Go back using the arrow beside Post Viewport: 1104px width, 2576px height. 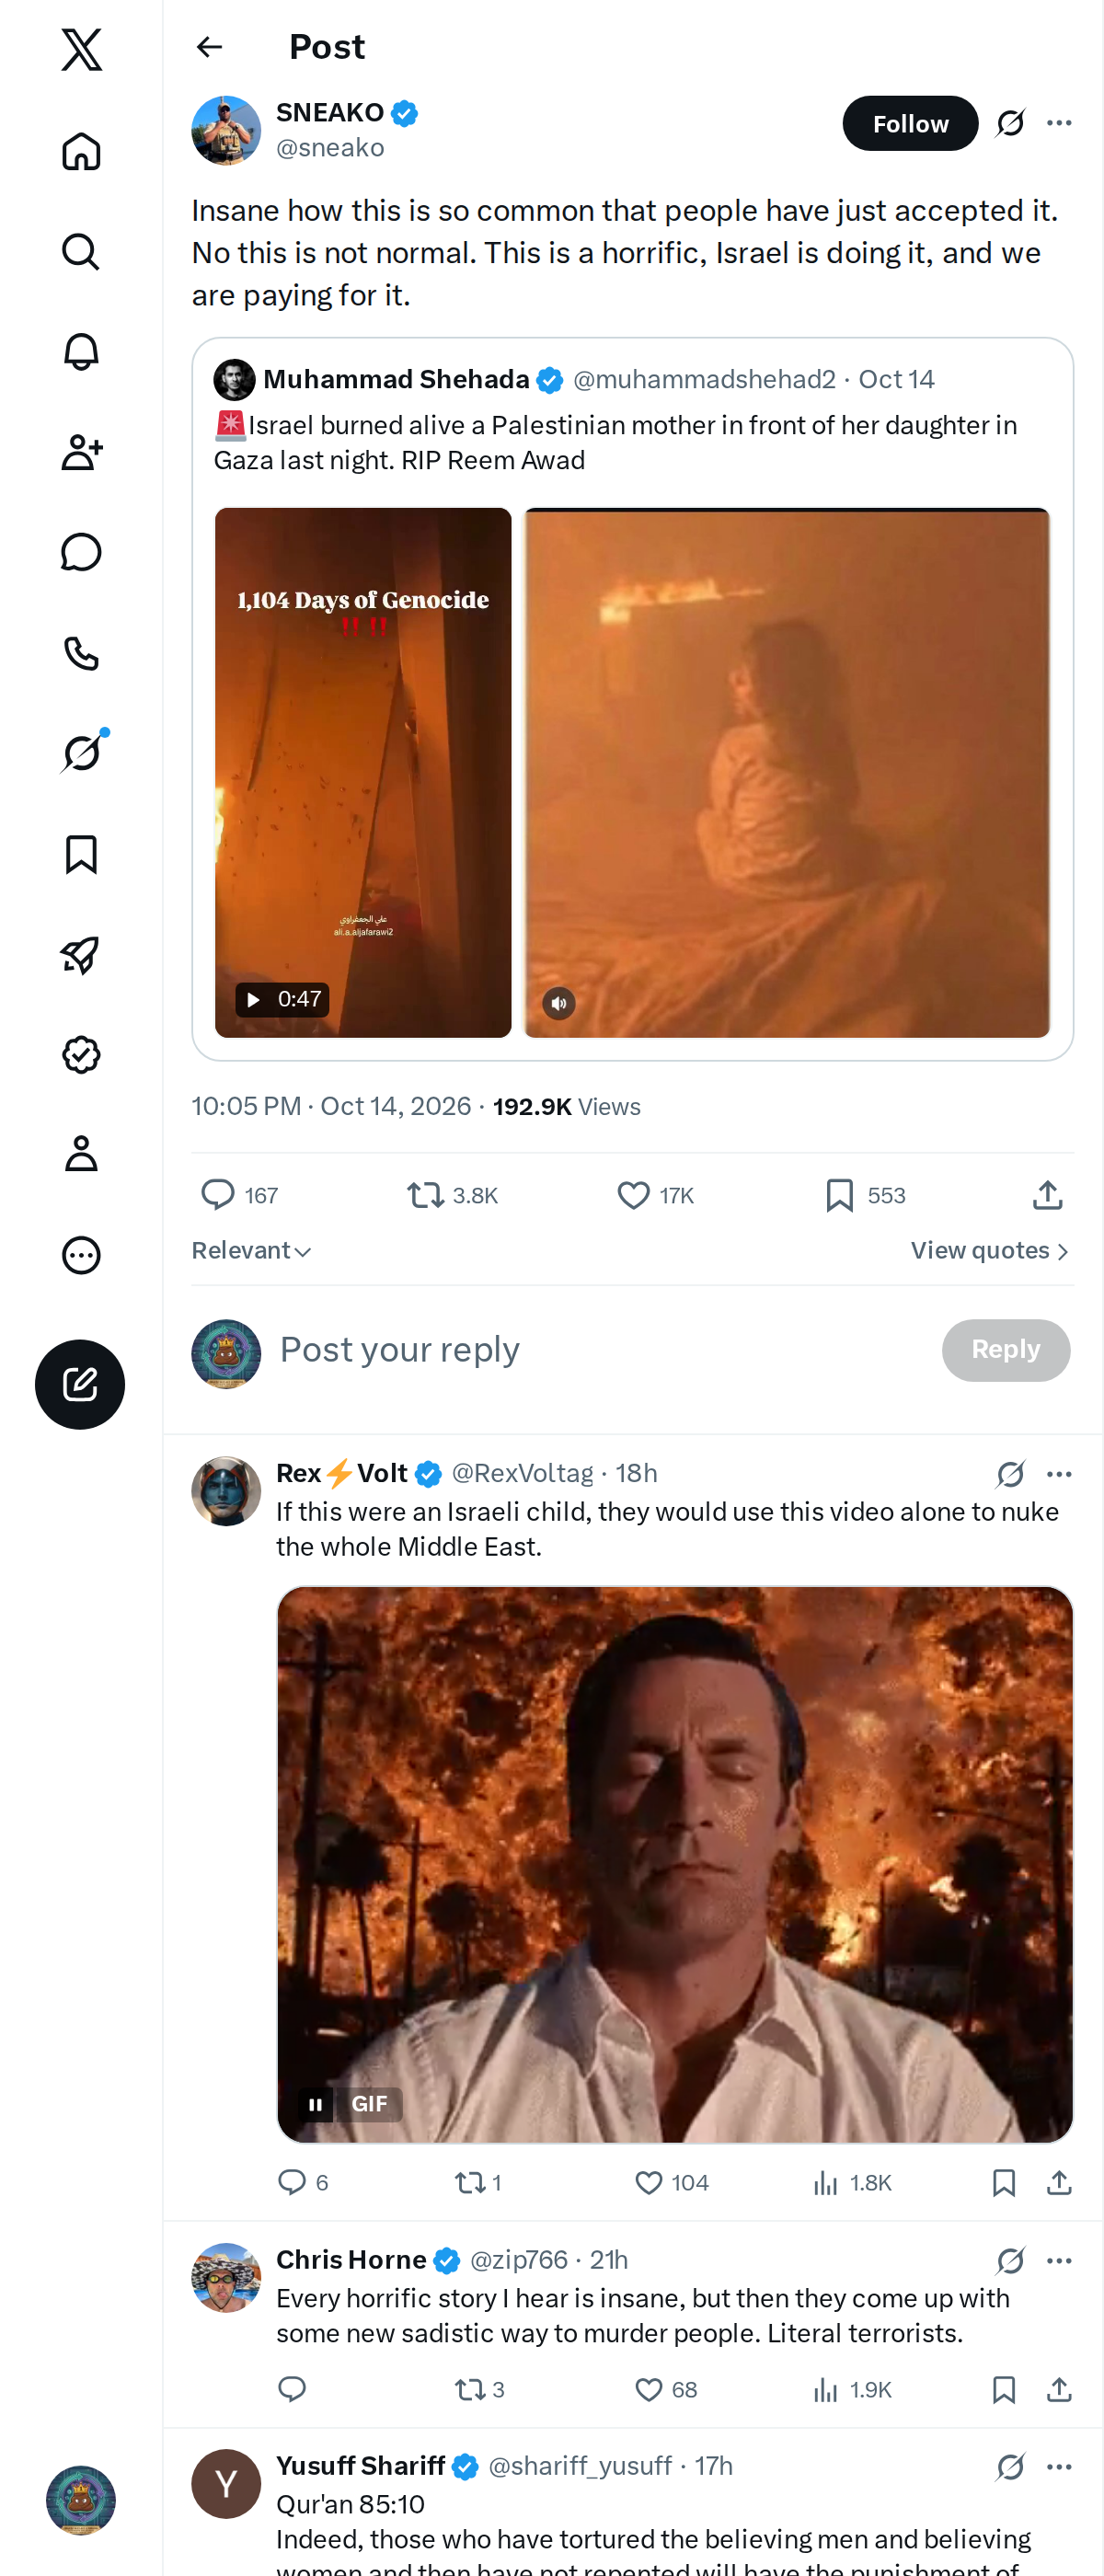click(x=209, y=47)
